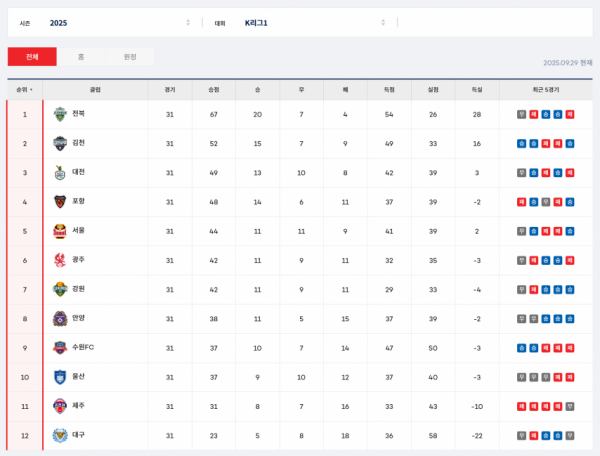Screen dimensions: 600x456
Task: Click the 광주 club logo
Action: point(60,261)
